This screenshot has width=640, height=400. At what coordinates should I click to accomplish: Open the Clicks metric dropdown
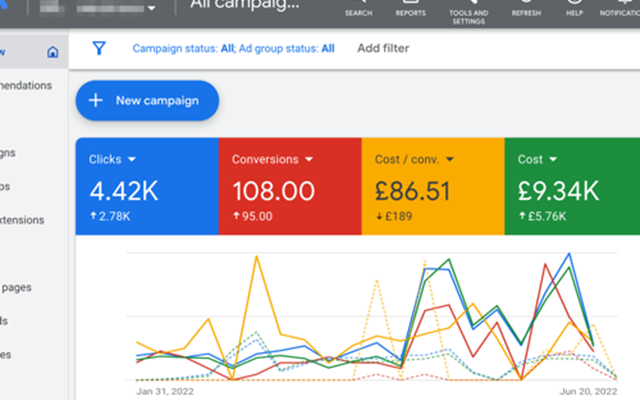tap(131, 159)
